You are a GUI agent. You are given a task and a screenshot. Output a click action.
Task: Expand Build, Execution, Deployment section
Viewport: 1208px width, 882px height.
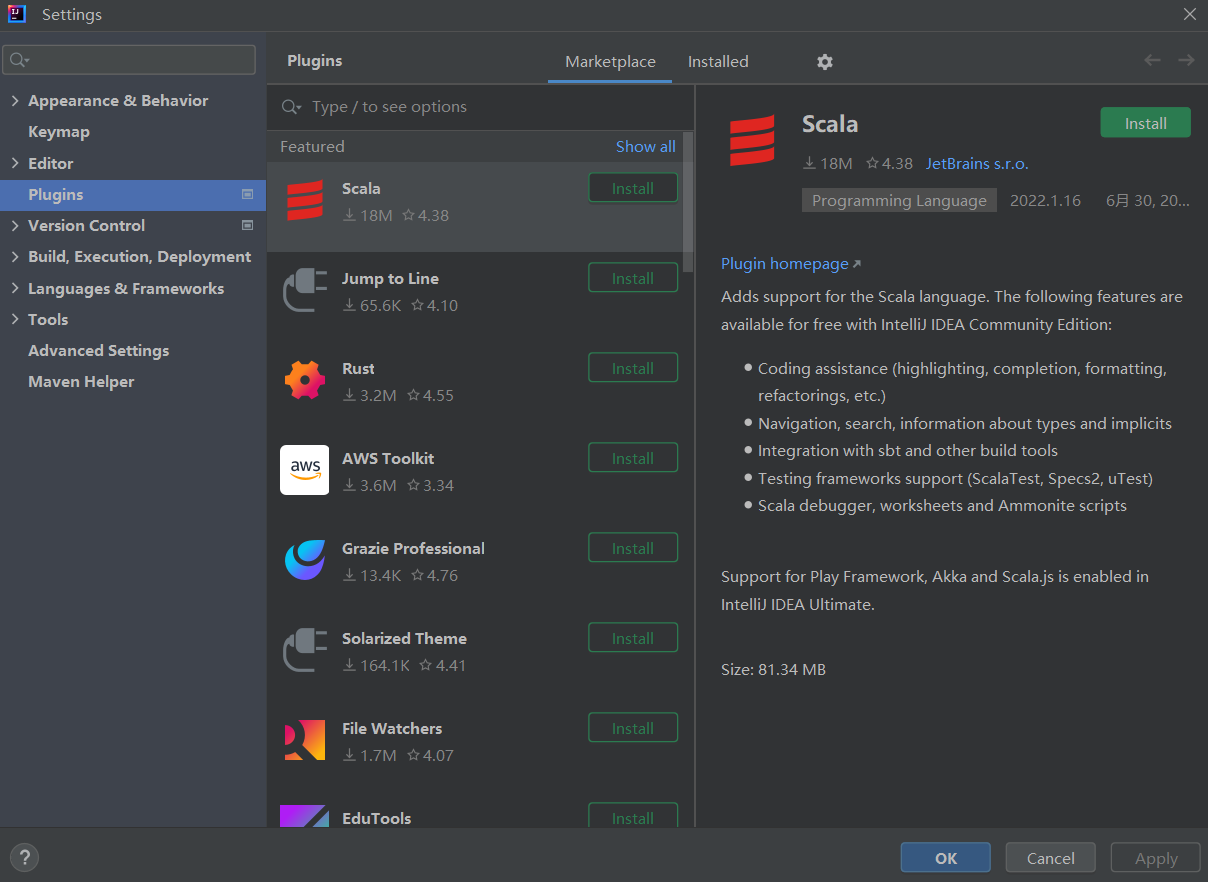click(x=15, y=257)
